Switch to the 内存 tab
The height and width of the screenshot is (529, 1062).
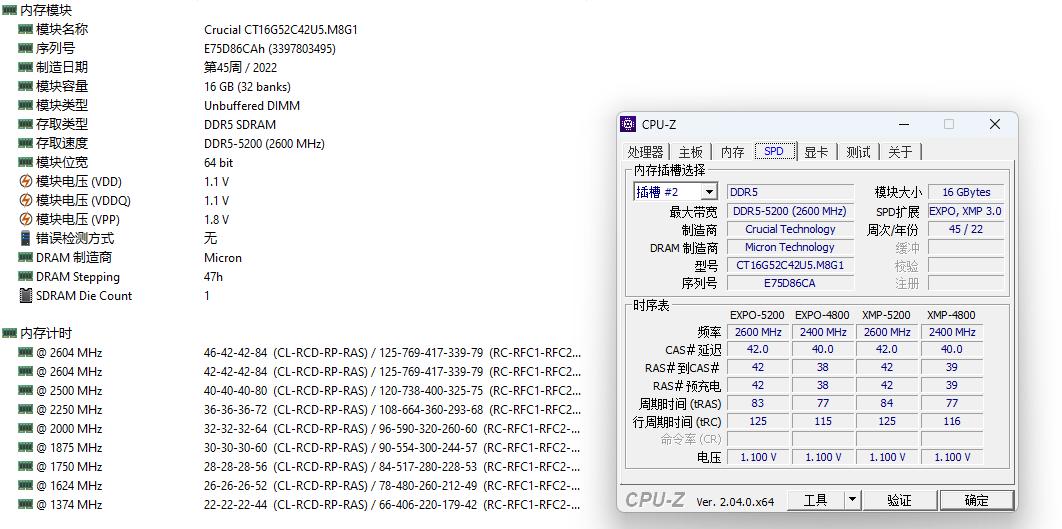pos(732,152)
